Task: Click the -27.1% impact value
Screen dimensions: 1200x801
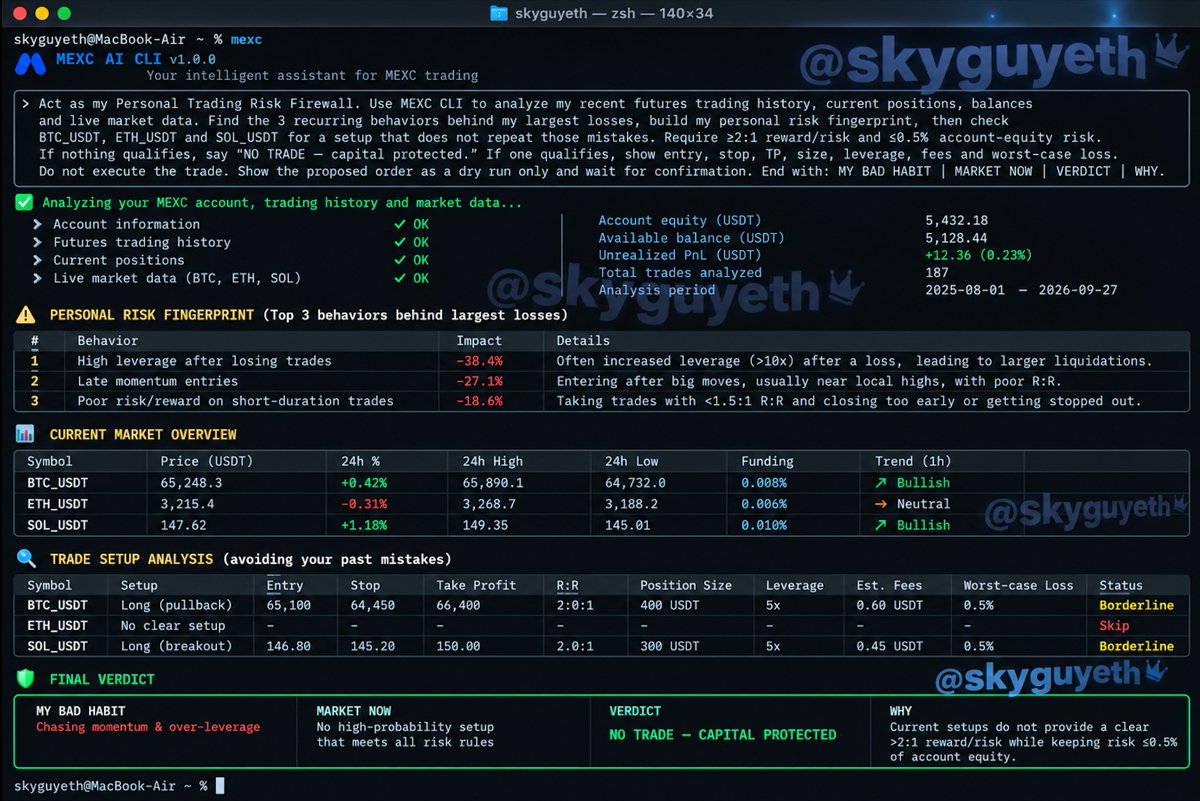Action: click(x=479, y=381)
